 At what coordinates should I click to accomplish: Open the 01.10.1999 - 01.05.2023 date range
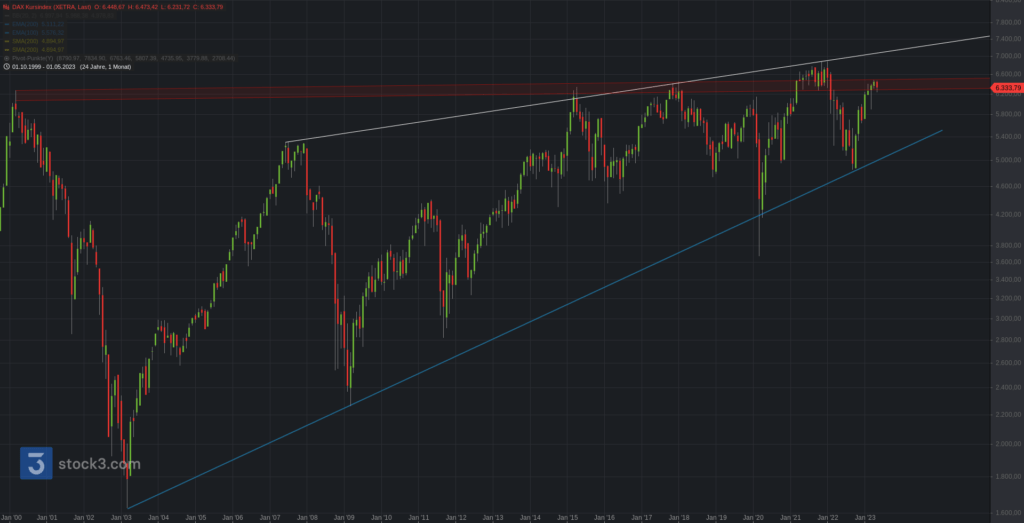click(x=44, y=67)
